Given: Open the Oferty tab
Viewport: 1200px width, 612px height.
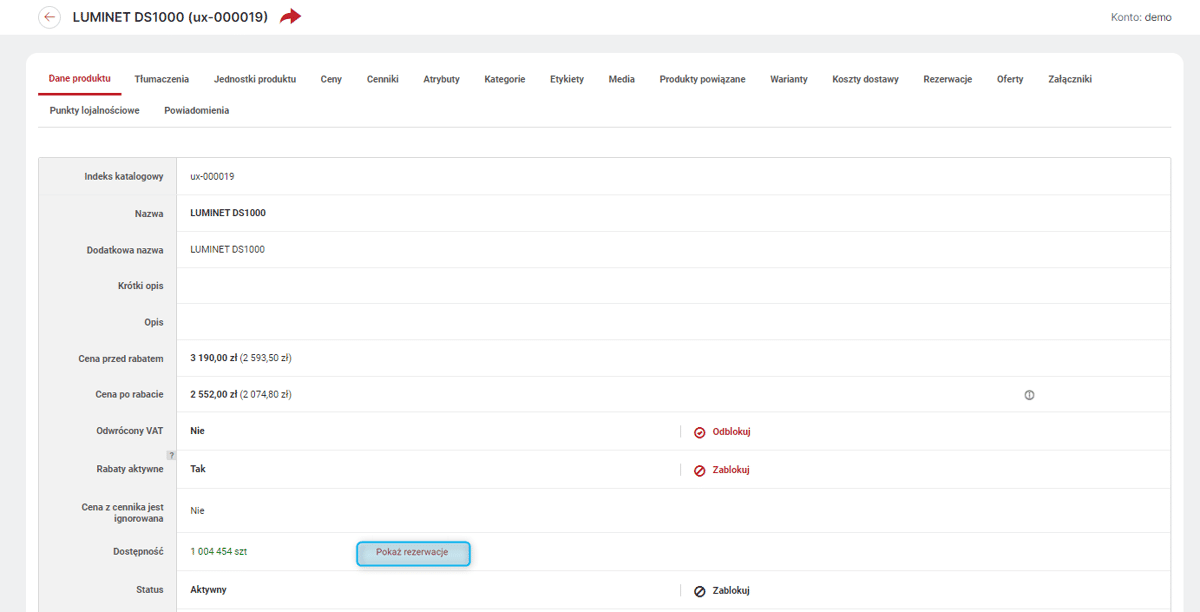Looking at the screenshot, I should pos(1010,79).
